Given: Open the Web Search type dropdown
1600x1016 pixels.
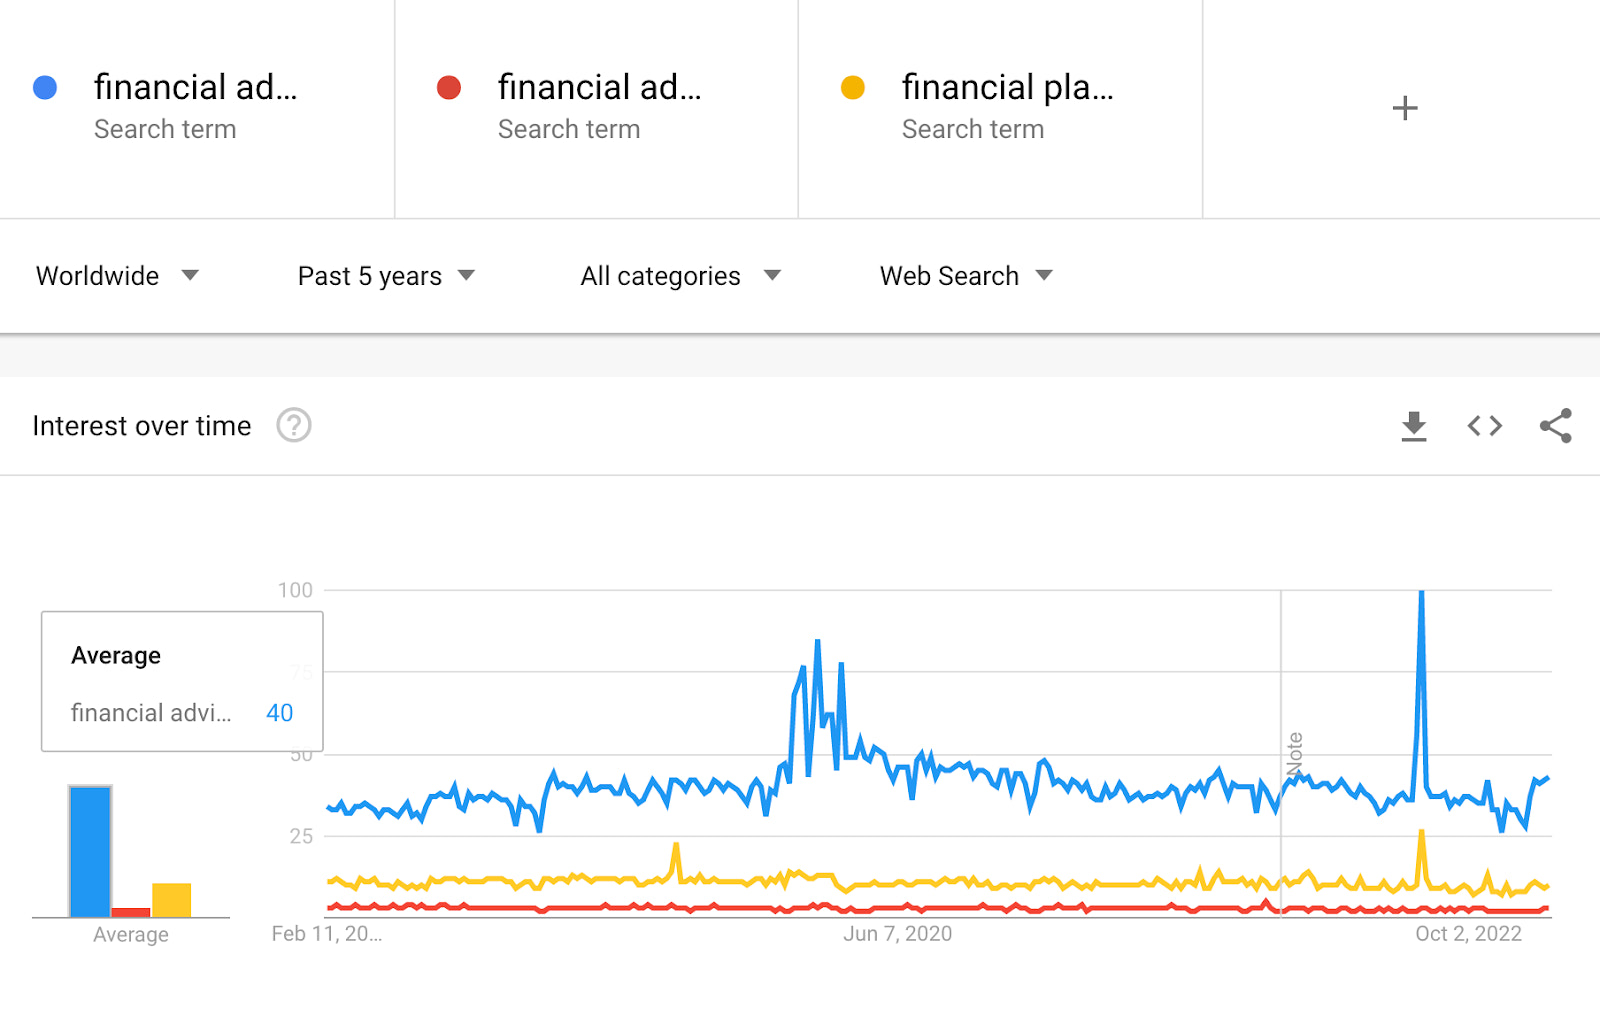Looking at the screenshot, I should [963, 276].
